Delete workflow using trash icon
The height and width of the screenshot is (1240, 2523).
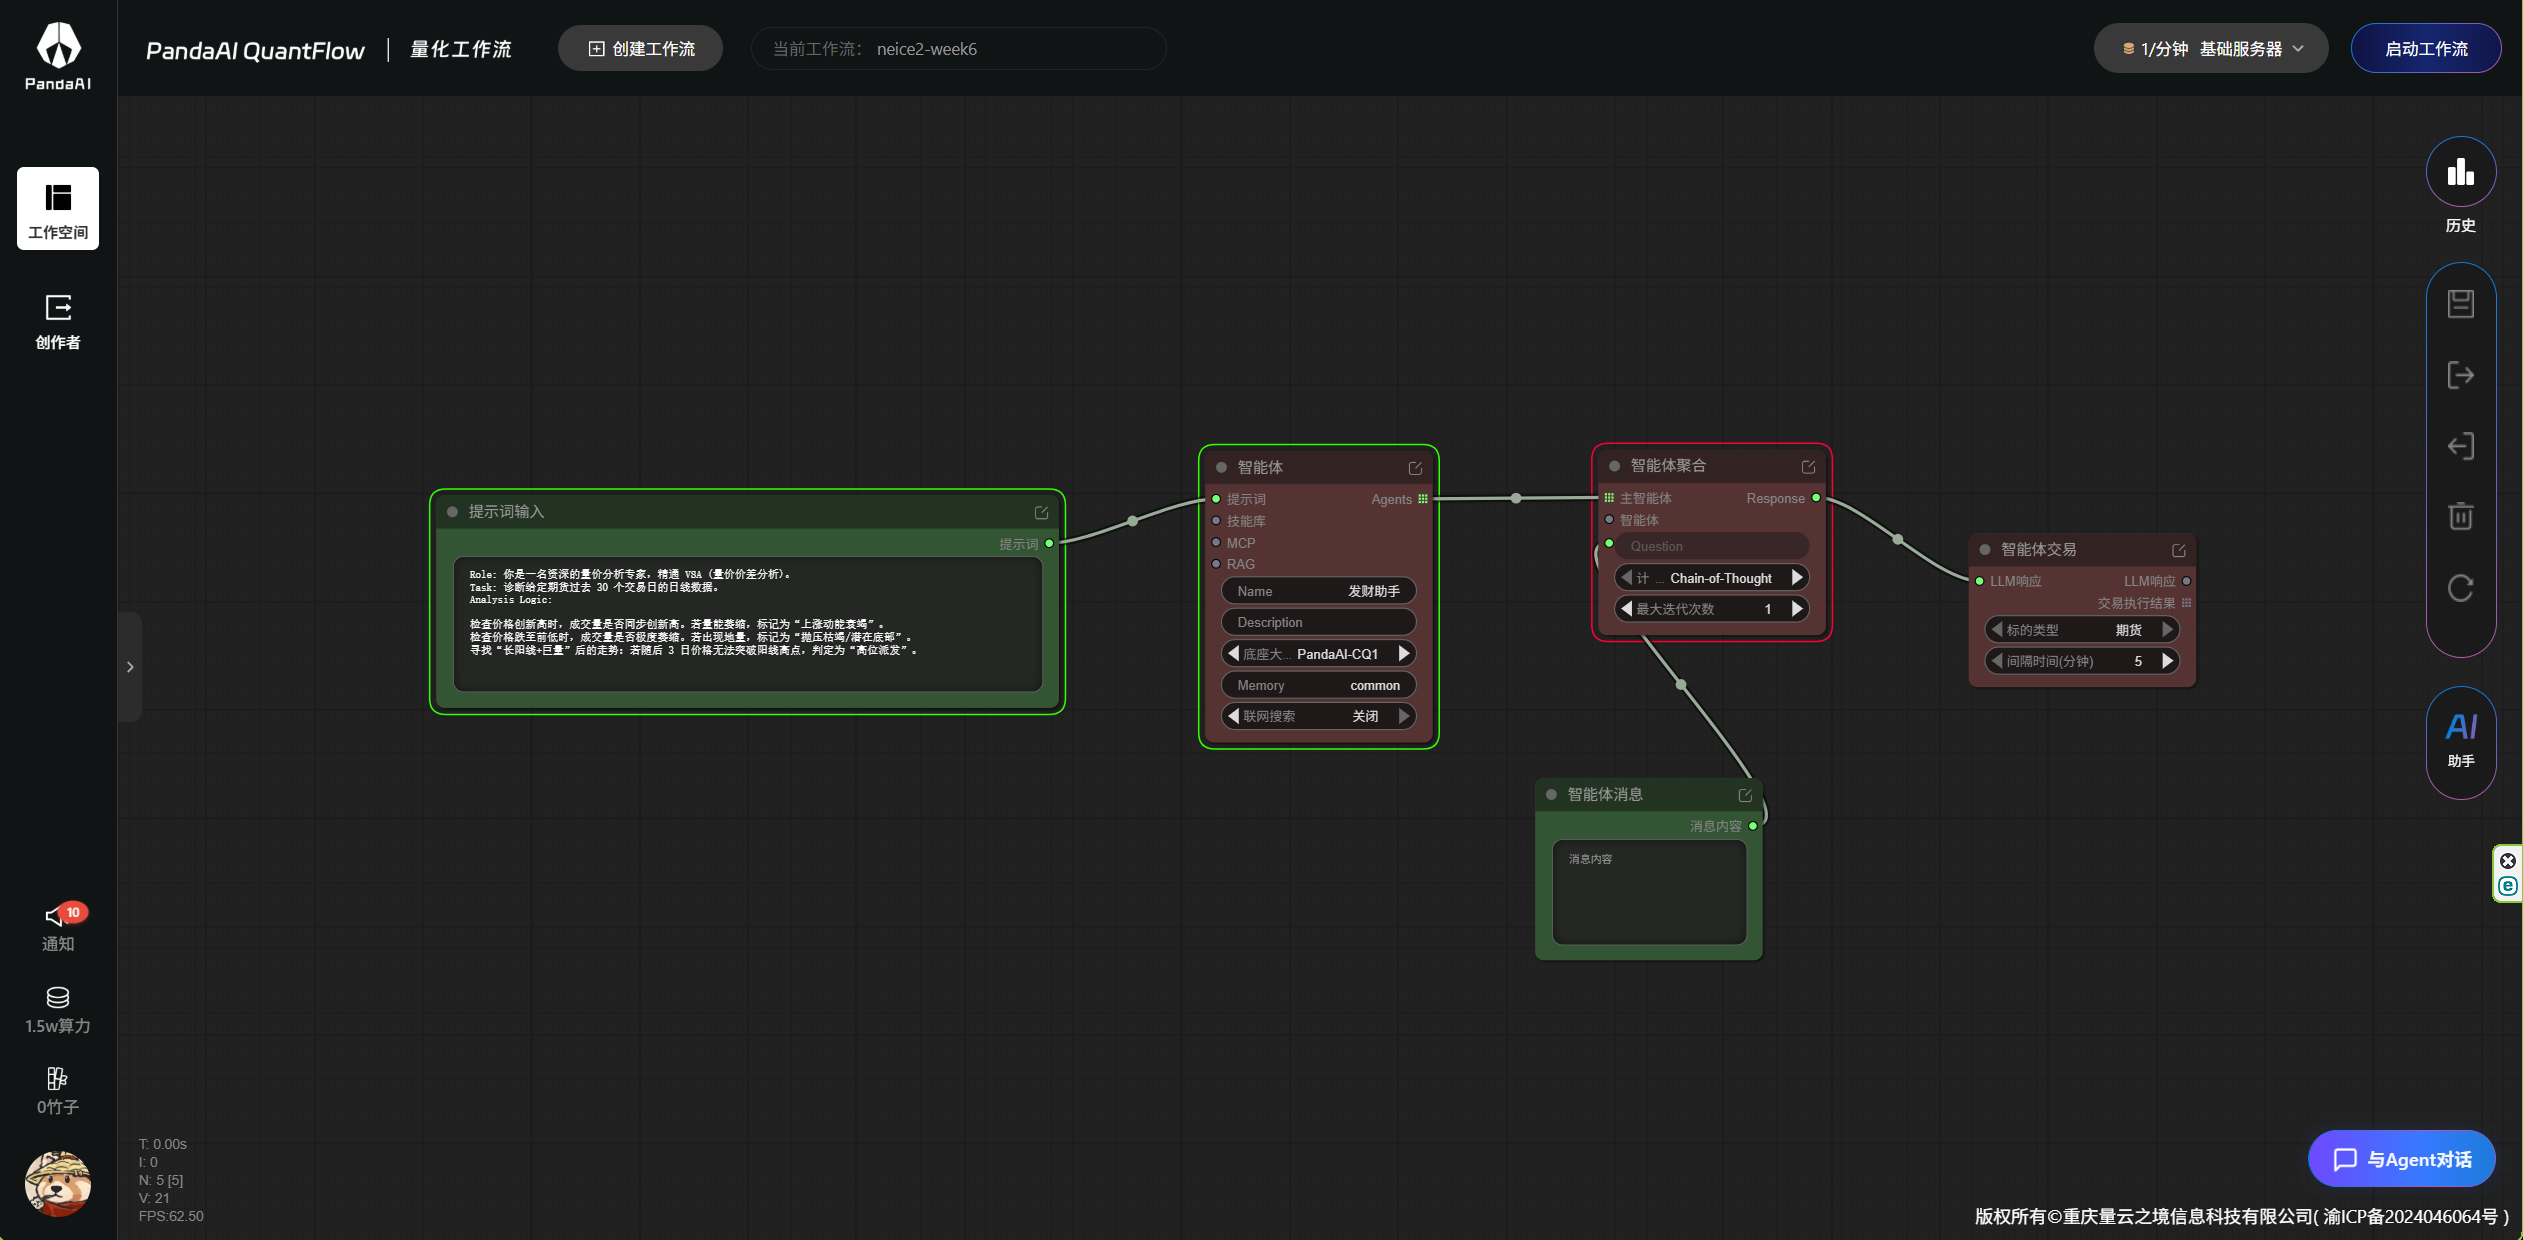coord(2460,516)
